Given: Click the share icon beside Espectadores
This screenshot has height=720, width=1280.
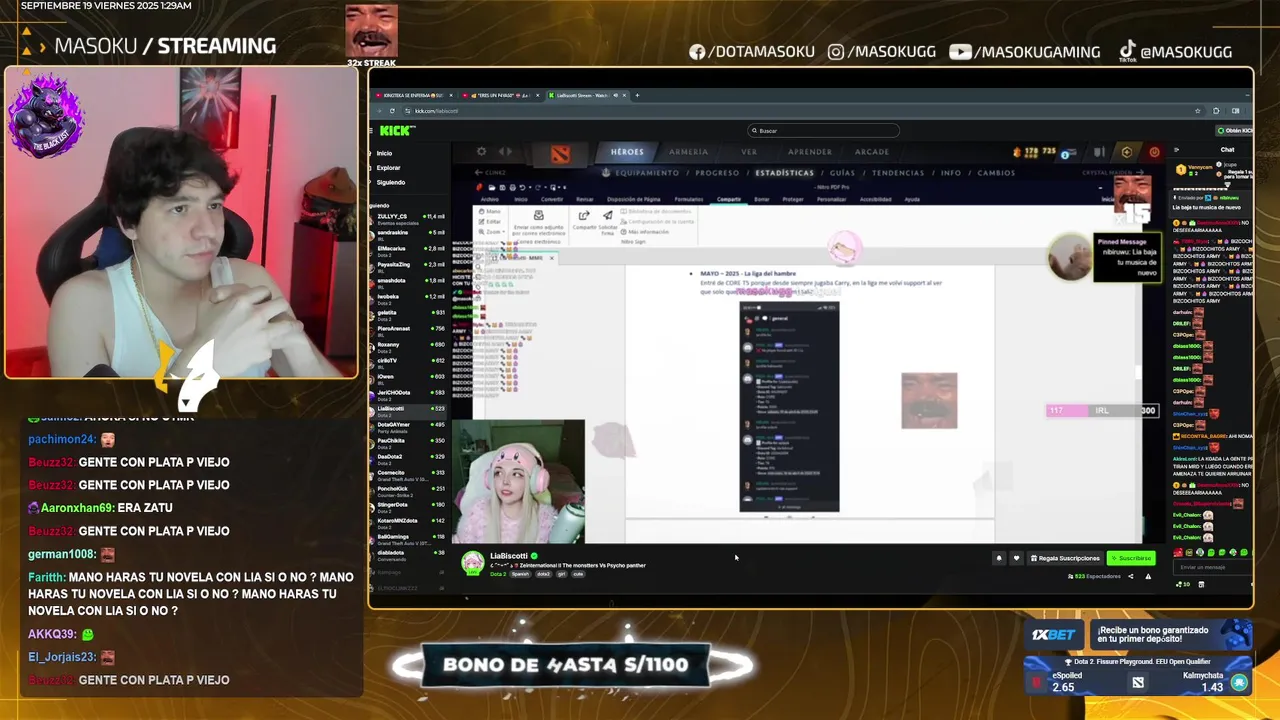Looking at the screenshot, I should point(1131,576).
